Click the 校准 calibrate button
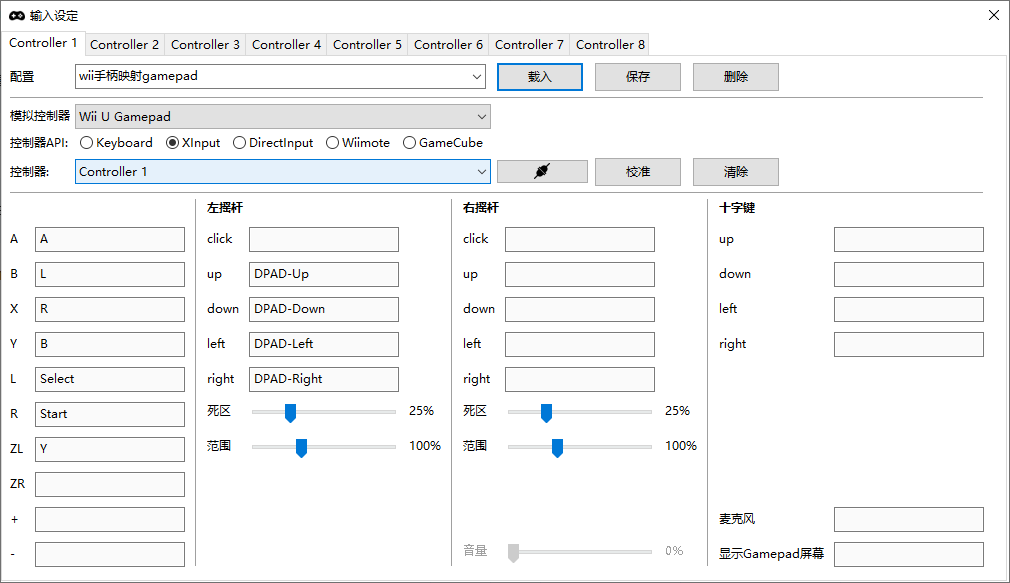Image resolution: width=1010 pixels, height=583 pixels. (x=638, y=171)
